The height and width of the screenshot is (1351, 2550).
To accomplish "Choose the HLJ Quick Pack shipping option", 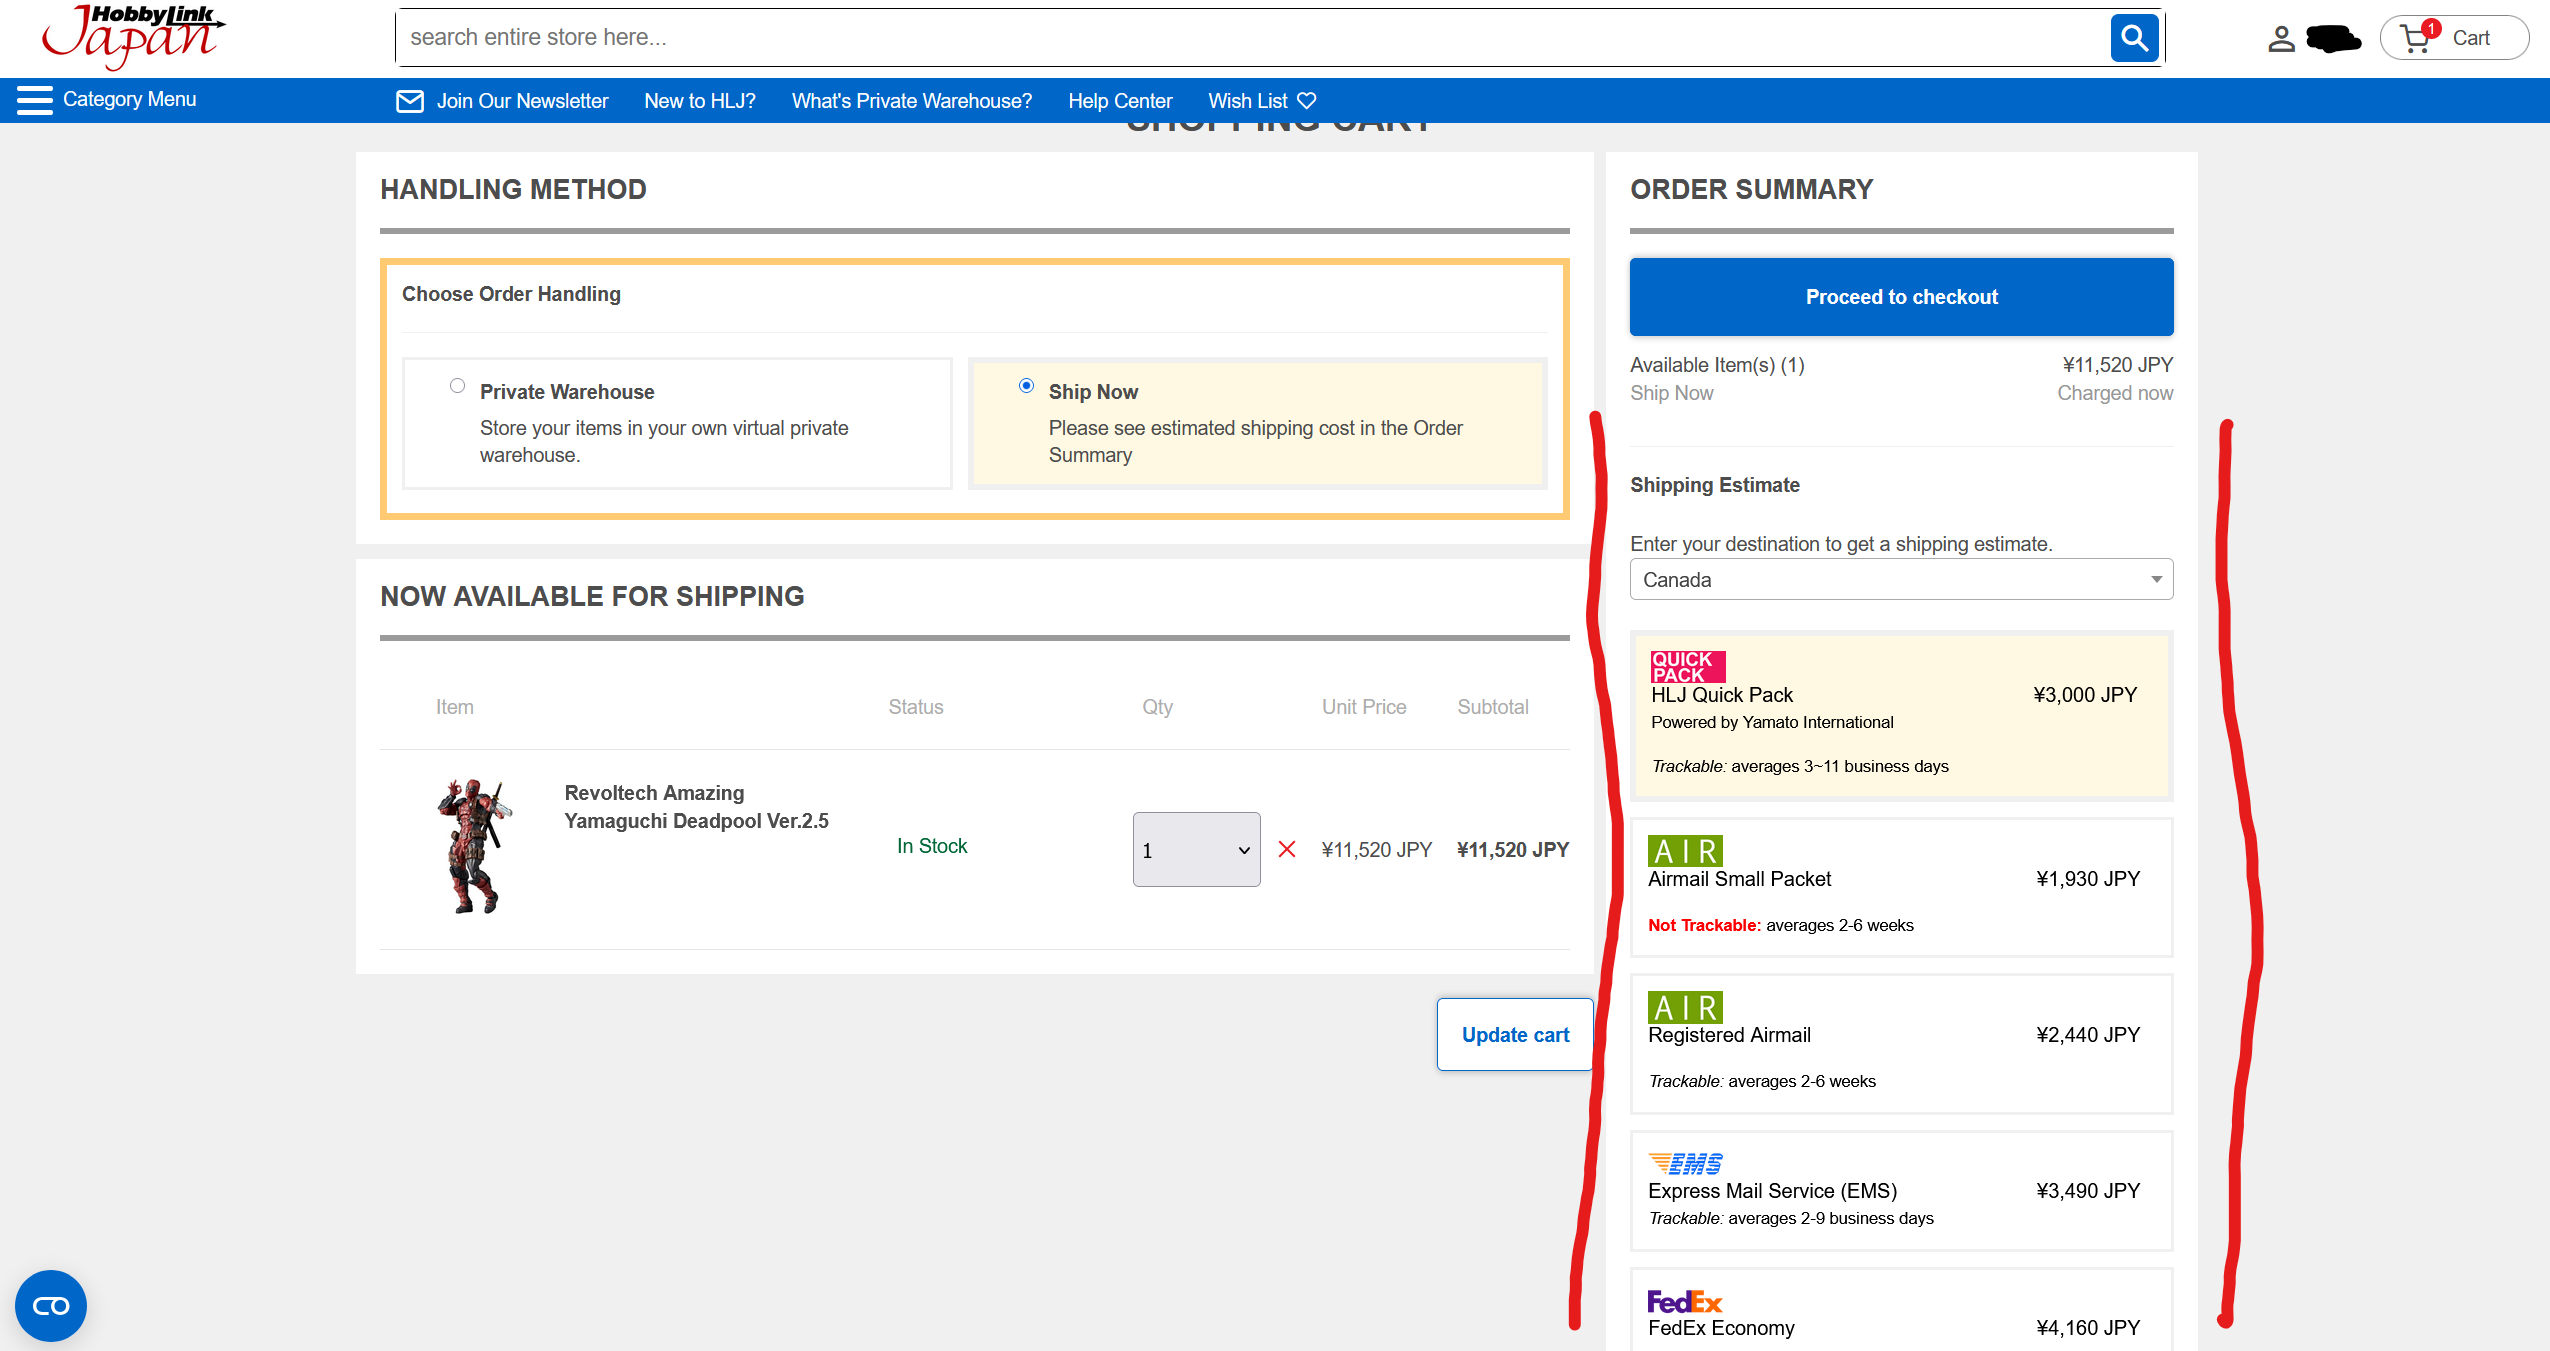I will pyautogui.click(x=1900, y=714).
